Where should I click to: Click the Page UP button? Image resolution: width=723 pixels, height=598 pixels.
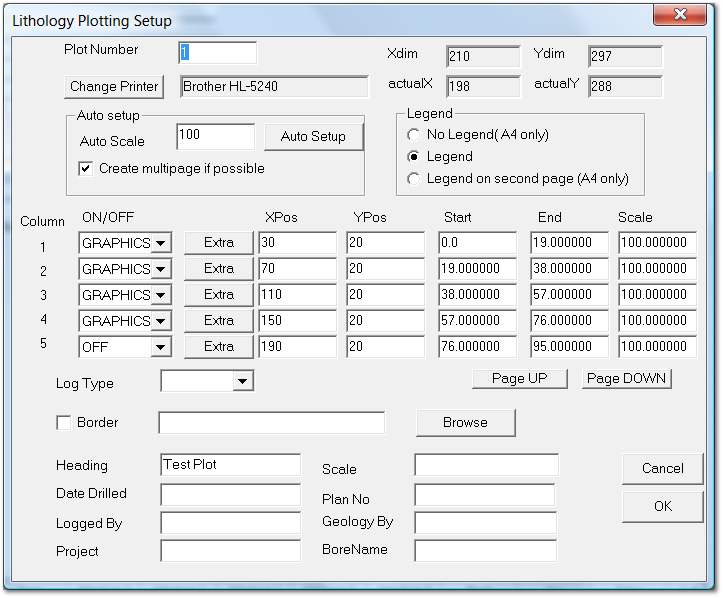point(520,379)
